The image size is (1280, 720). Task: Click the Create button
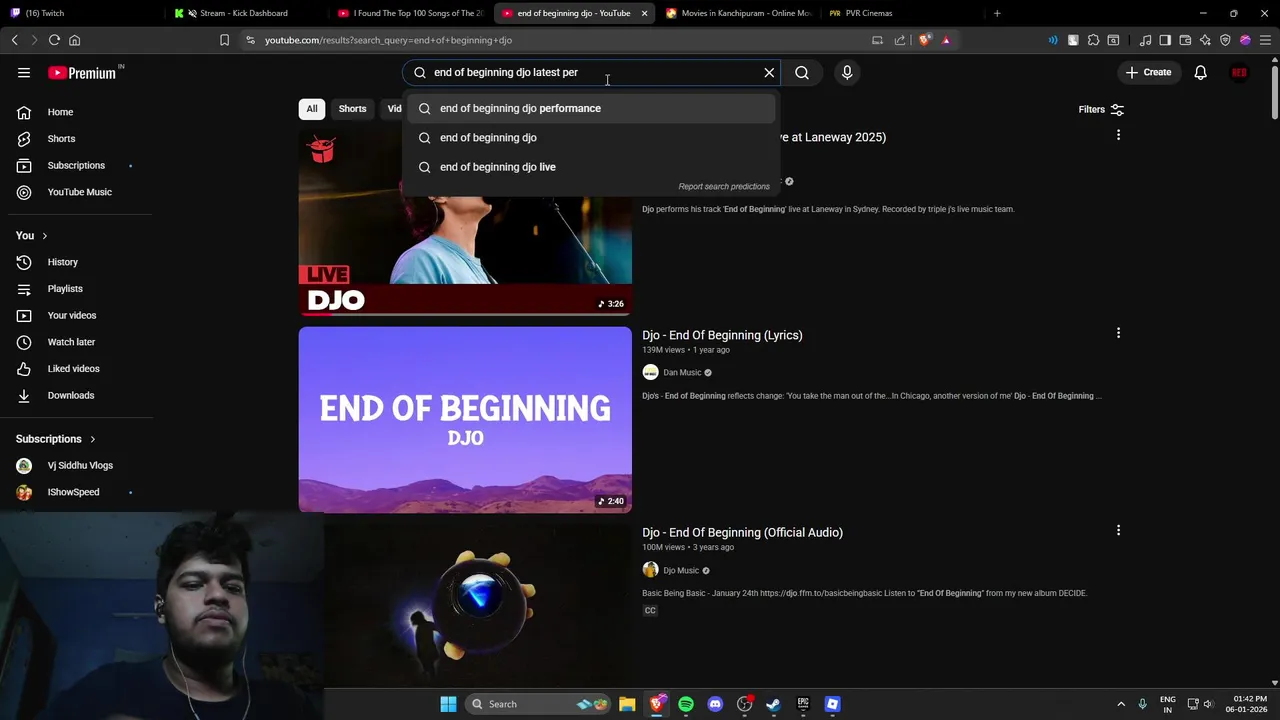click(1148, 72)
